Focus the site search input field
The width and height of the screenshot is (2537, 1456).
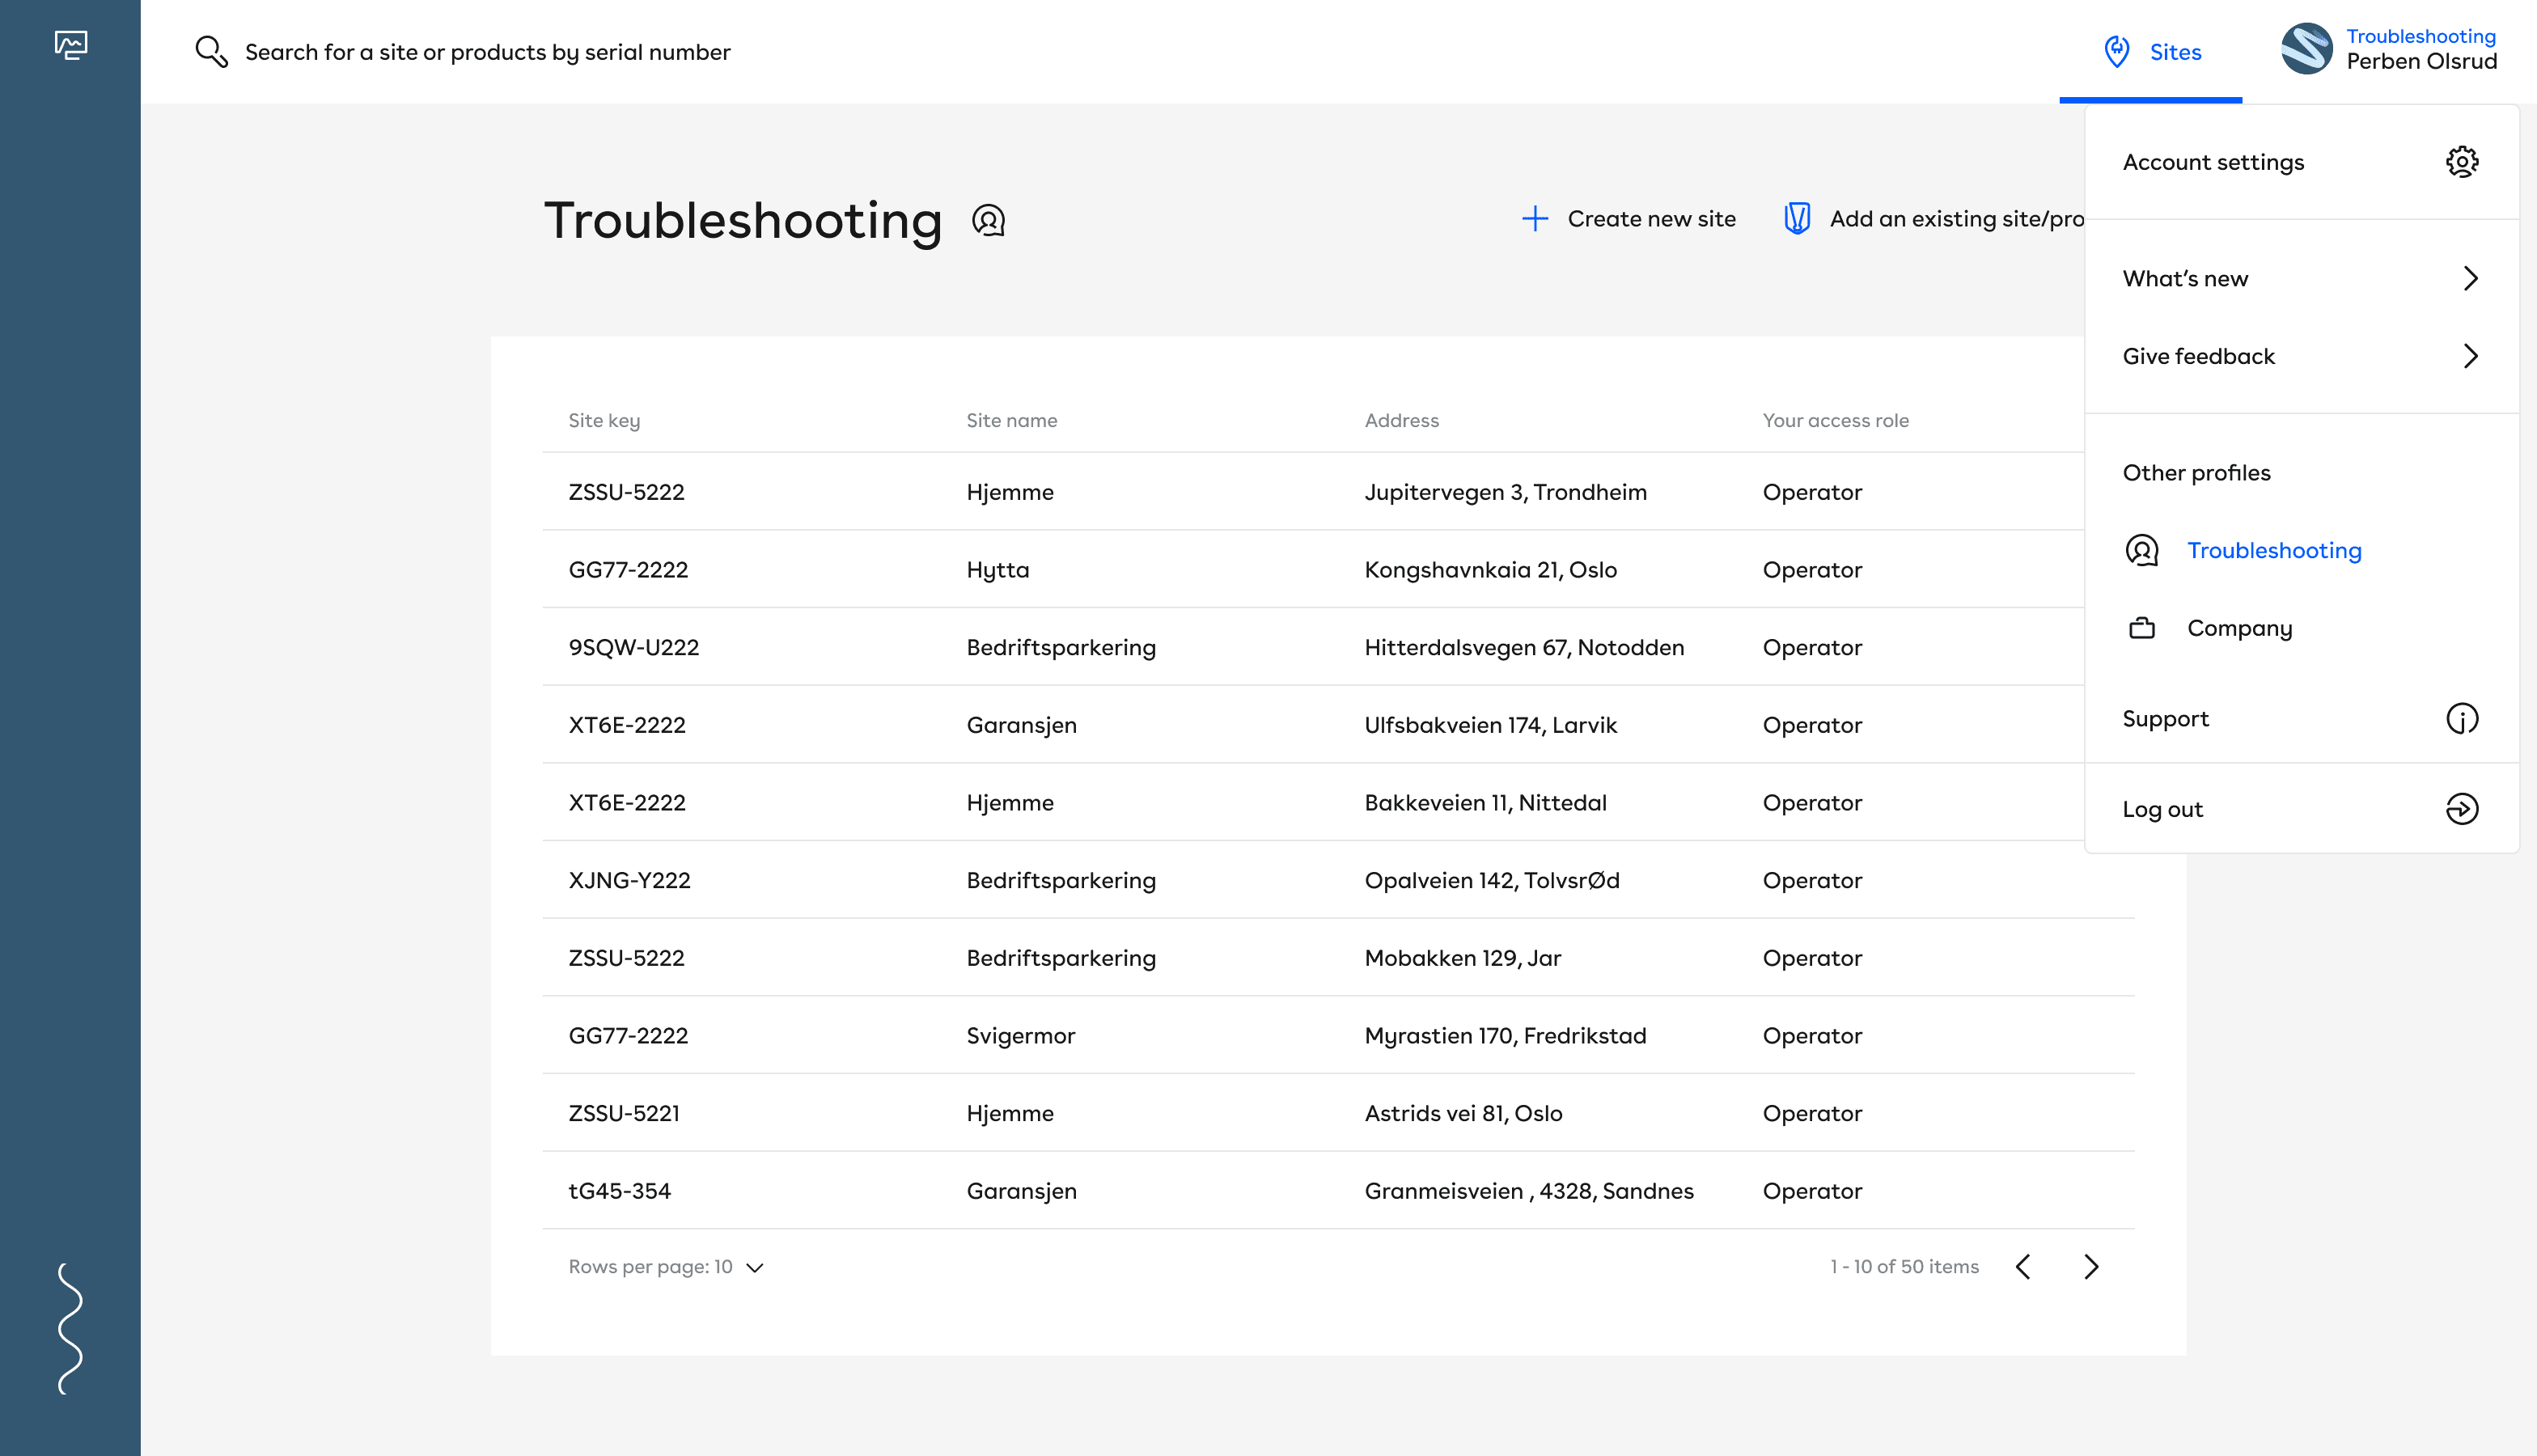point(487,52)
